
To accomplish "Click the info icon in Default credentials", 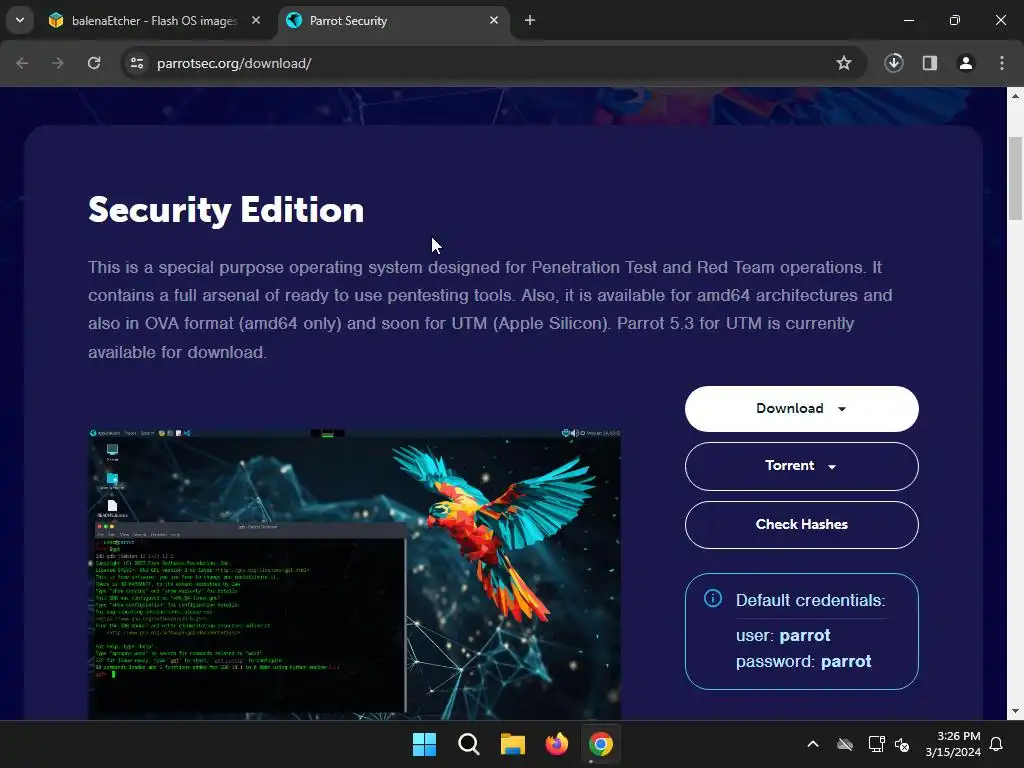I will click(x=713, y=598).
